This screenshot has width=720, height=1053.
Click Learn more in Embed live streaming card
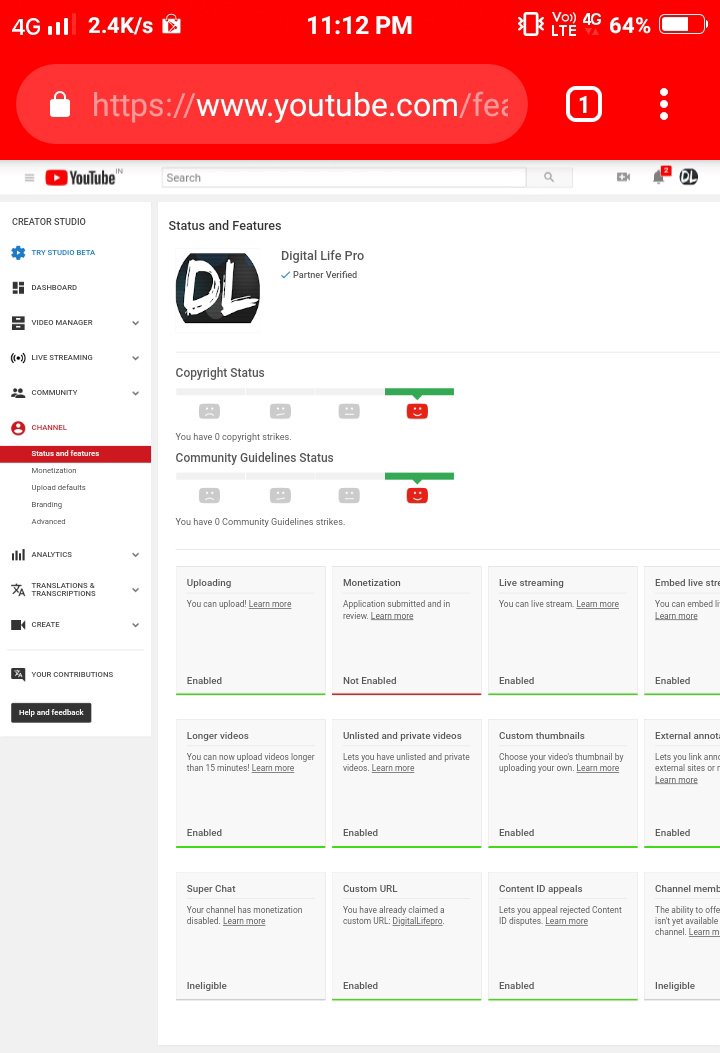676,616
